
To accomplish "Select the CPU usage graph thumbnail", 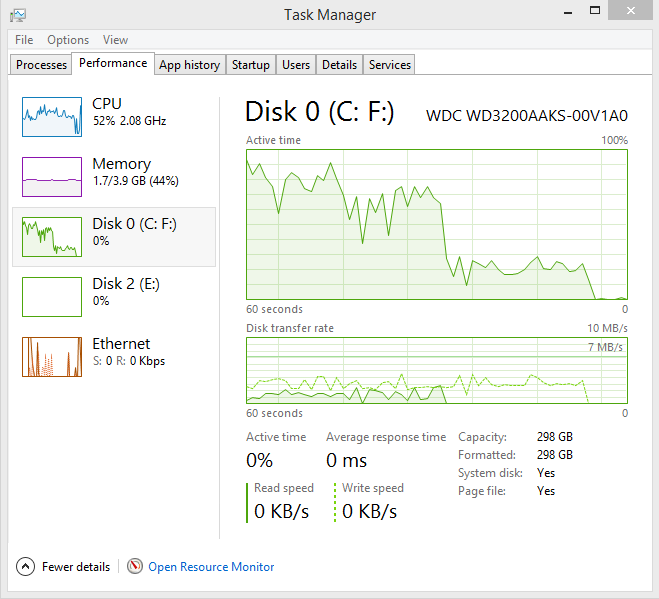I will coord(52,116).
